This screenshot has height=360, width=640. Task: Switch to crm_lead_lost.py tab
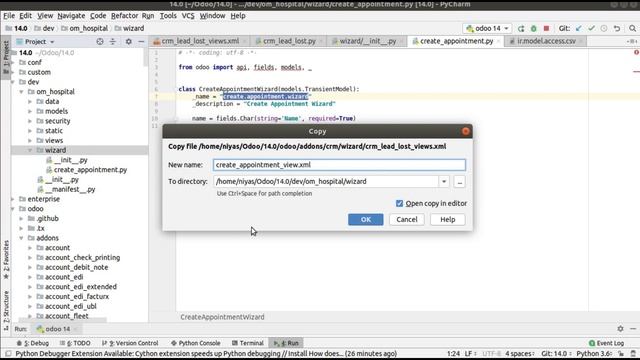[289, 41]
